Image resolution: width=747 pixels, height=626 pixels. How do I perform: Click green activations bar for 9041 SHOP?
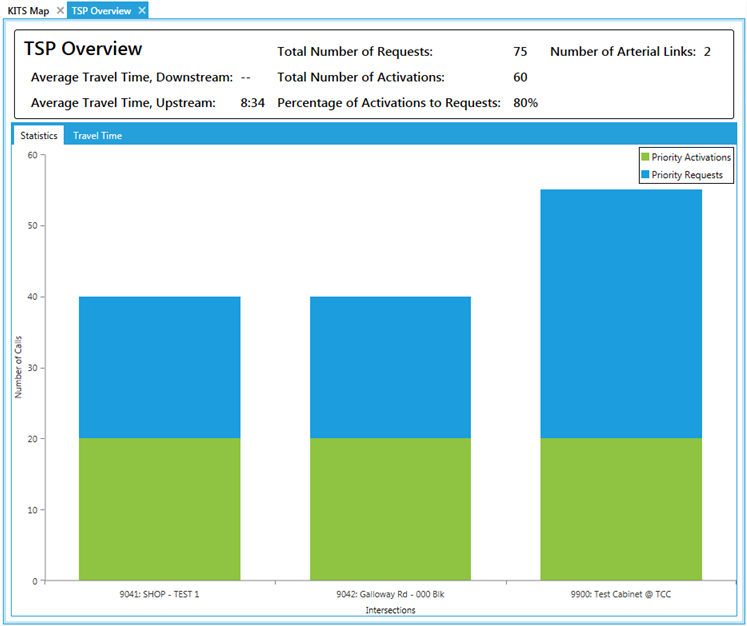click(x=159, y=508)
